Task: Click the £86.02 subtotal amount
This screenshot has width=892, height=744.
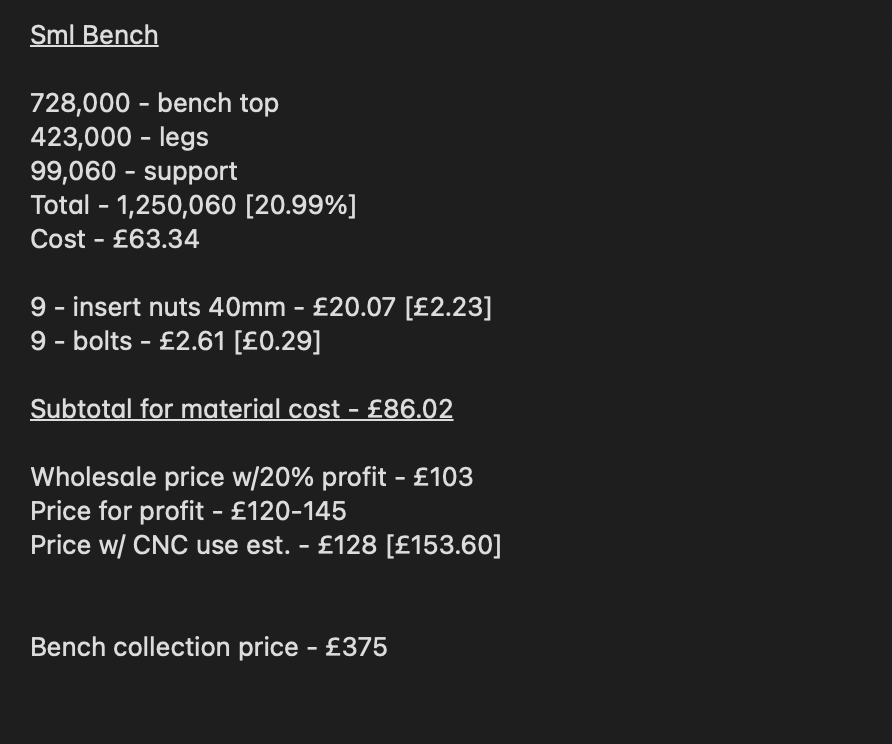Action: pos(410,410)
